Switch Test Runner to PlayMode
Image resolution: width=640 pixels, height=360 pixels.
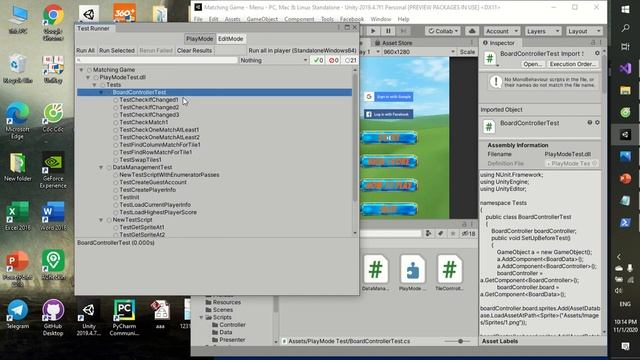(x=200, y=39)
